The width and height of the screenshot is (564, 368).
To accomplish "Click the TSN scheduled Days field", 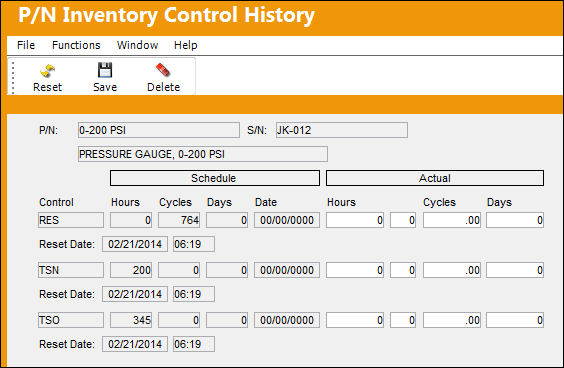I will click(x=227, y=270).
